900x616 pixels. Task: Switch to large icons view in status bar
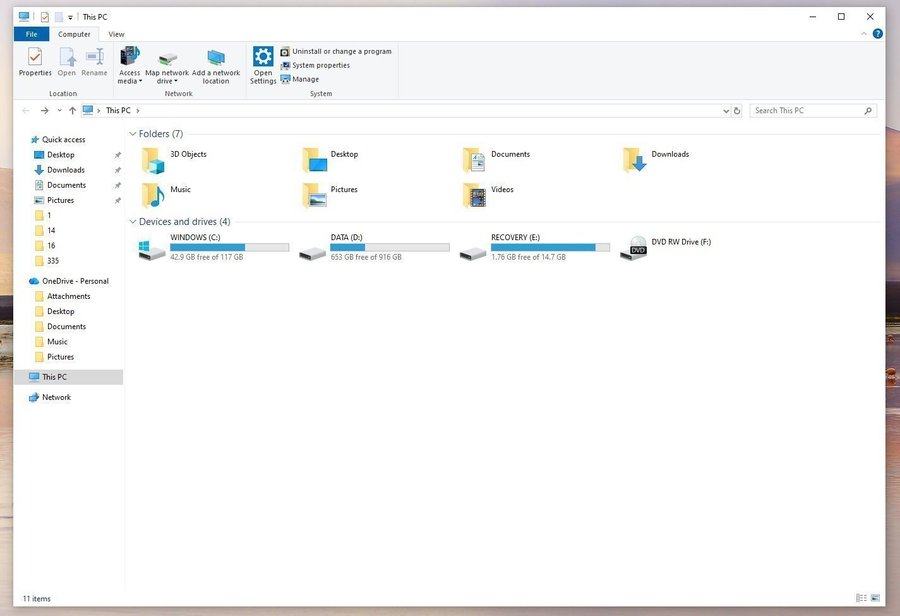coord(877,598)
